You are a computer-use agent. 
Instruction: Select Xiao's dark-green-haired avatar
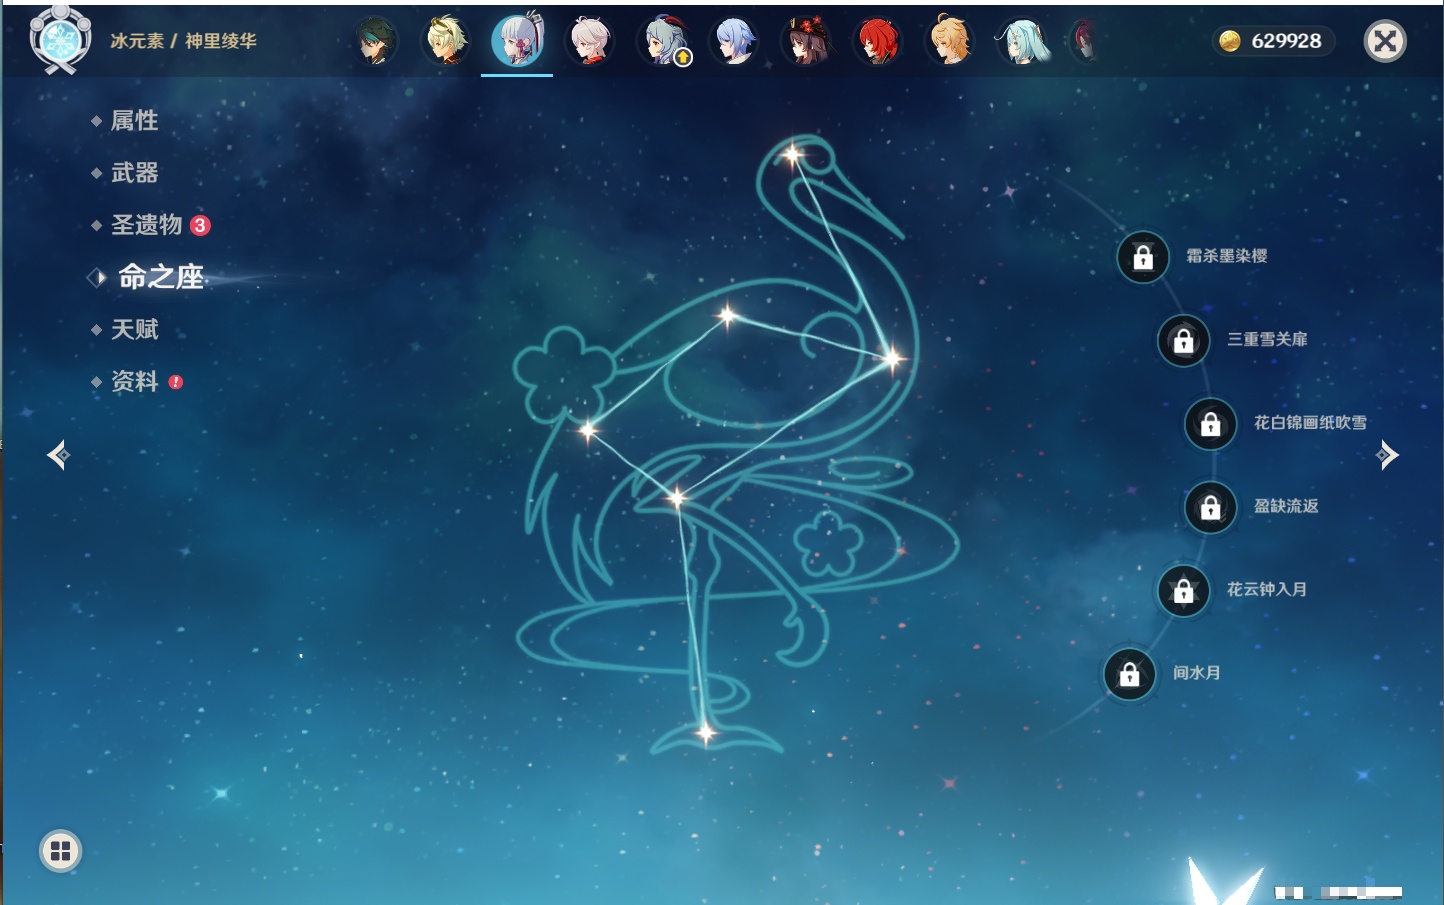coord(376,41)
